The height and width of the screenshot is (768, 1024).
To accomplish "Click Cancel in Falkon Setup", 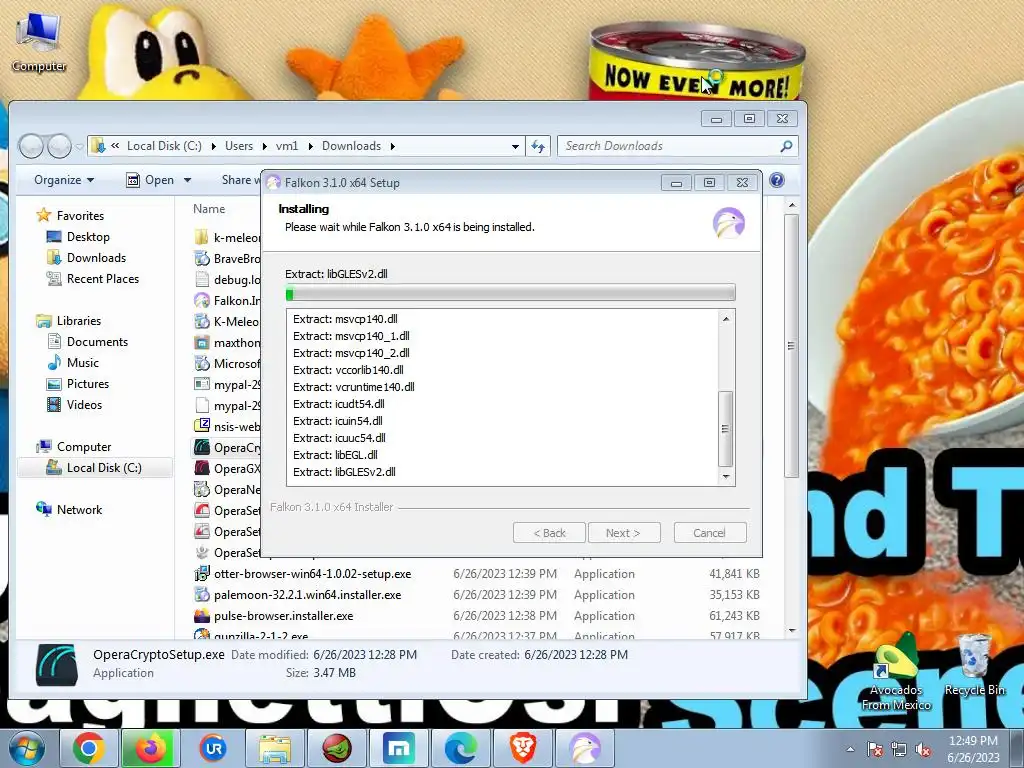I will [x=710, y=533].
